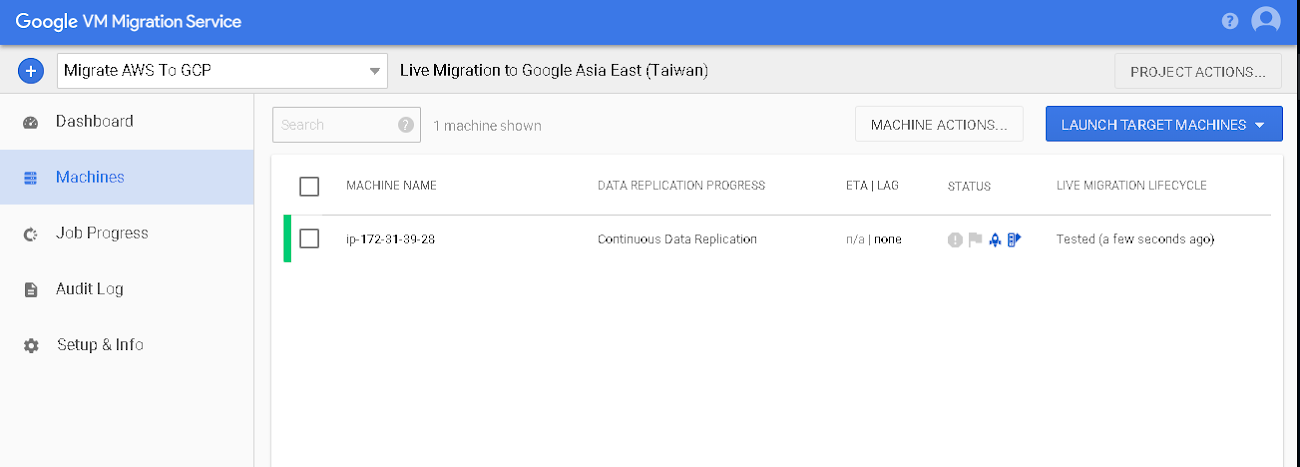Click the Project Actions button
Image resolution: width=1300 pixels, height=467 pixels.
click(1198, 72)
